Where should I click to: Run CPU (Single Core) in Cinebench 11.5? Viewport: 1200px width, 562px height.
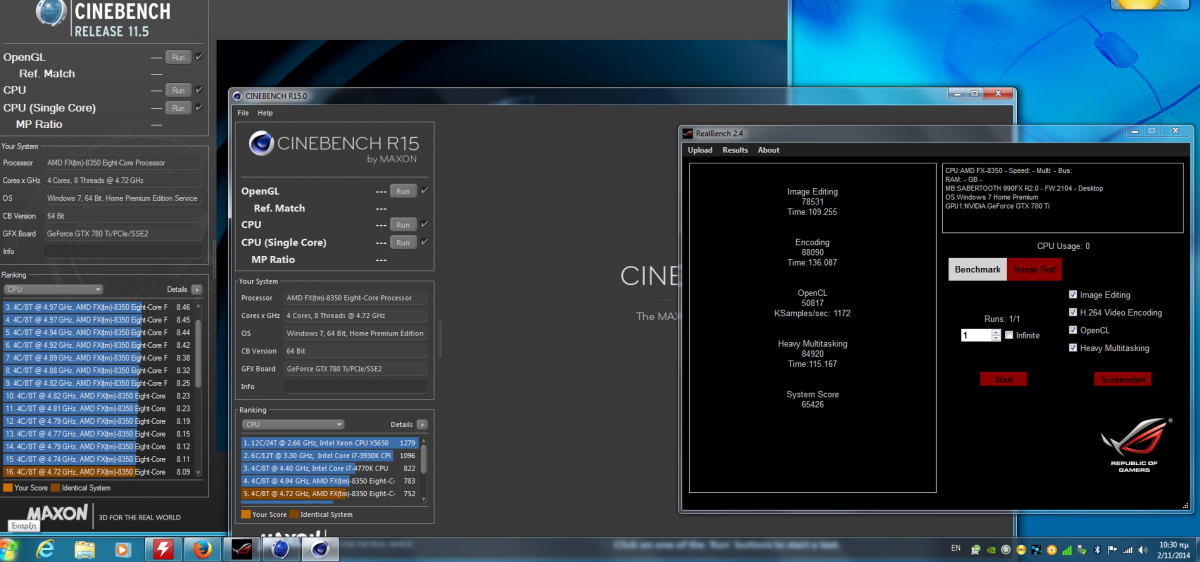pos(178,107)
